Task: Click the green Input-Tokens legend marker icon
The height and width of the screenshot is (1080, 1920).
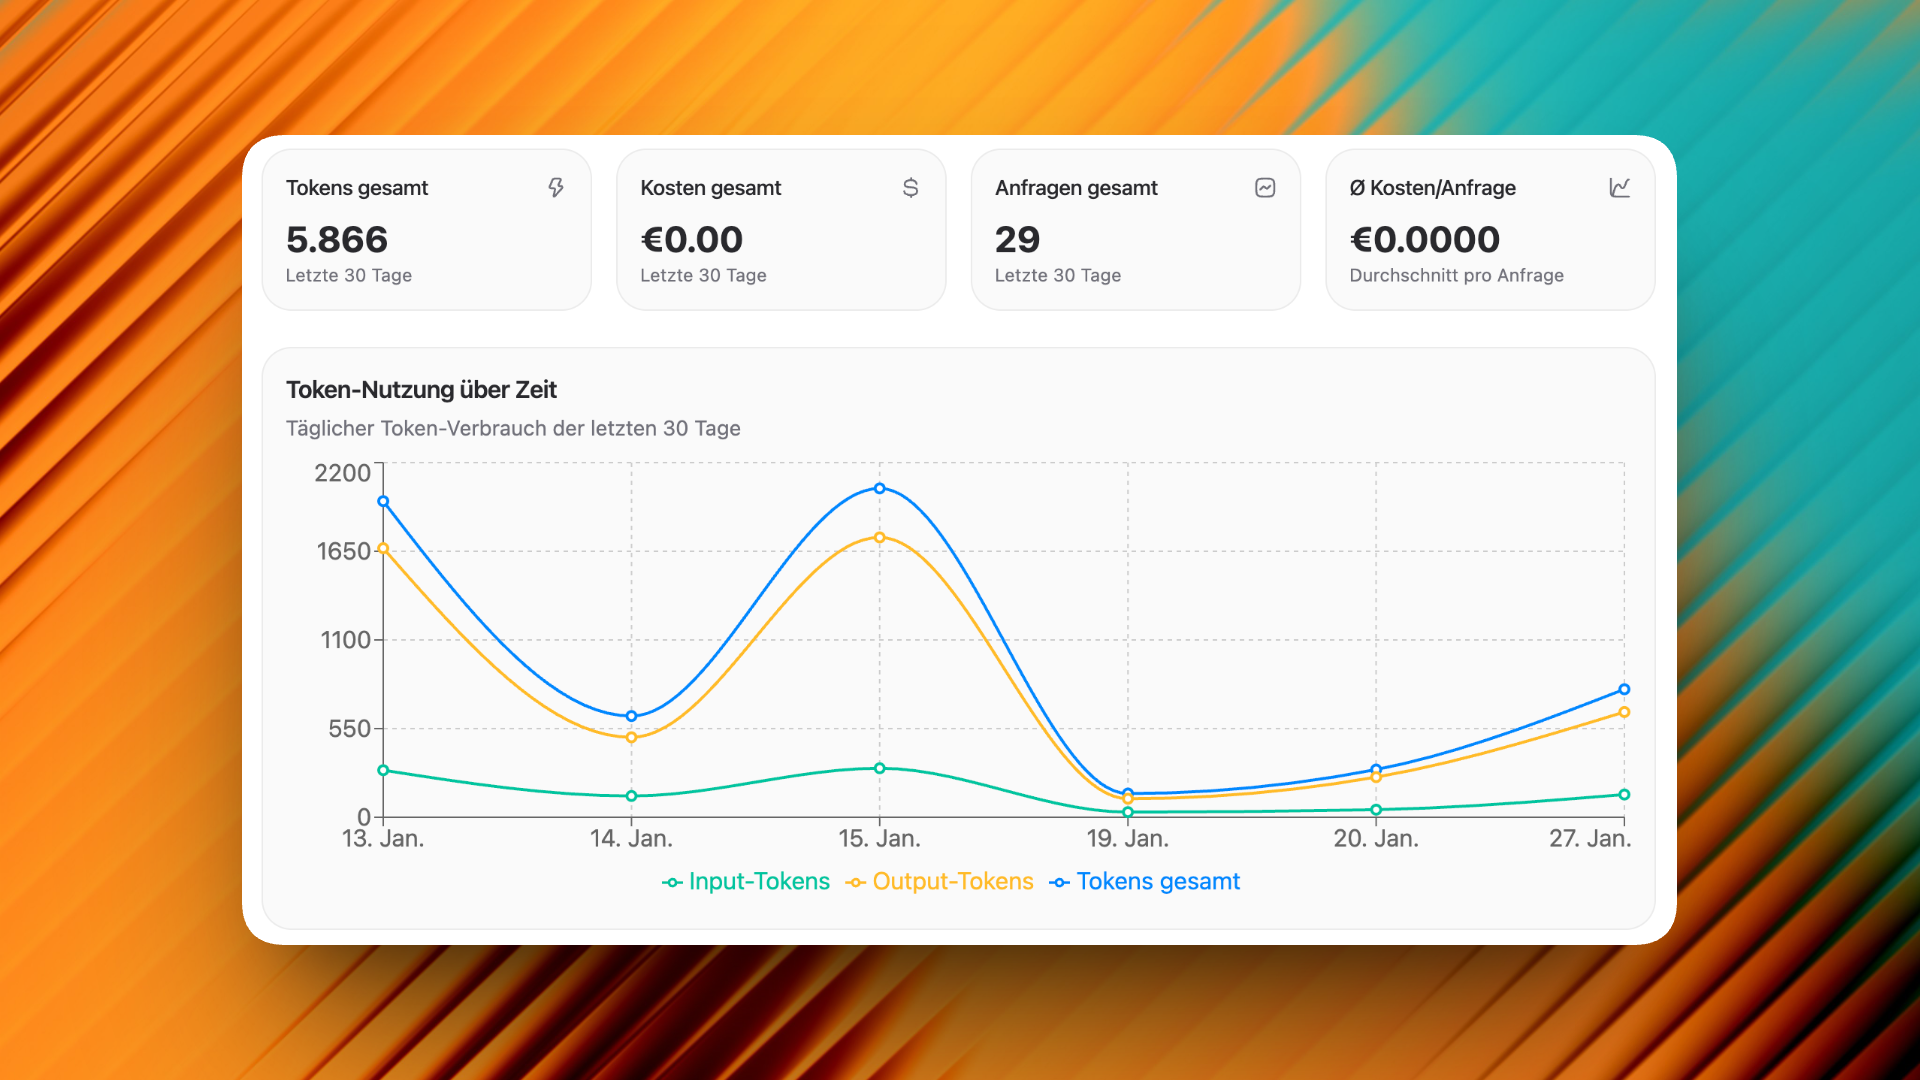Action: [x=672, y=882]
